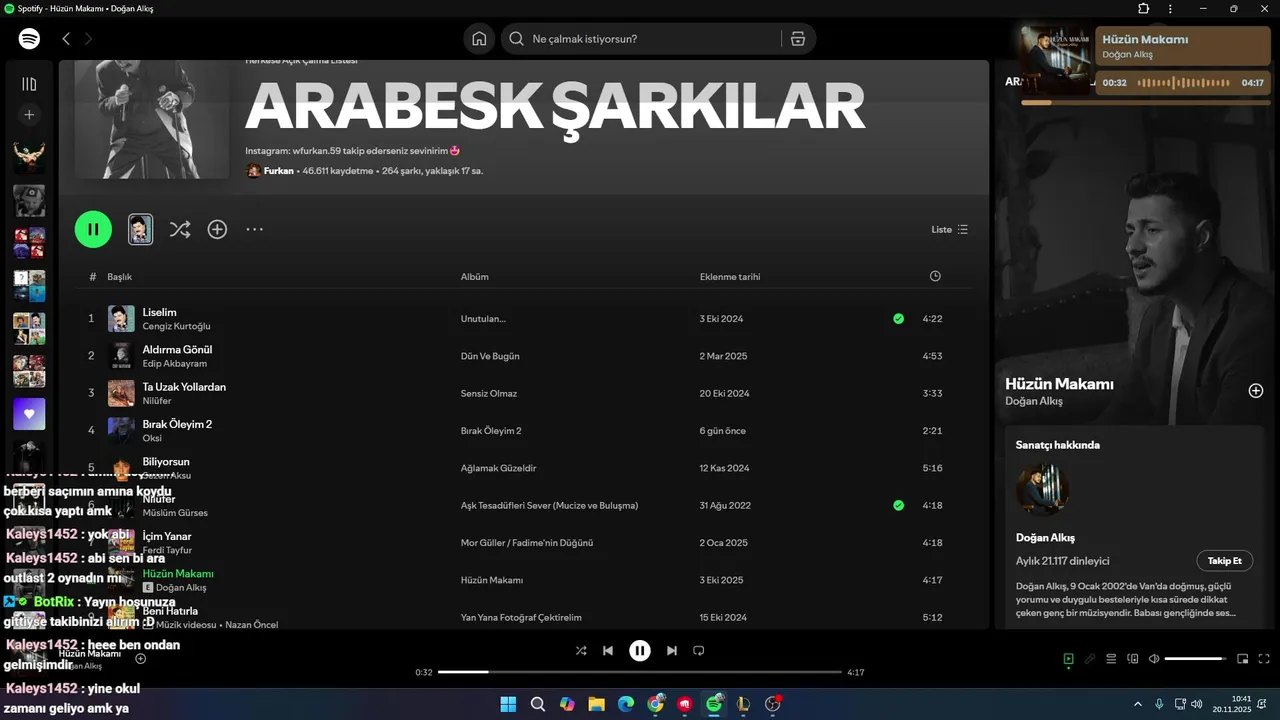Viewport: 1280px width, 720px height.
Task: Toggle playlist shuffle next to preview thumbnail
Action: 180,229
